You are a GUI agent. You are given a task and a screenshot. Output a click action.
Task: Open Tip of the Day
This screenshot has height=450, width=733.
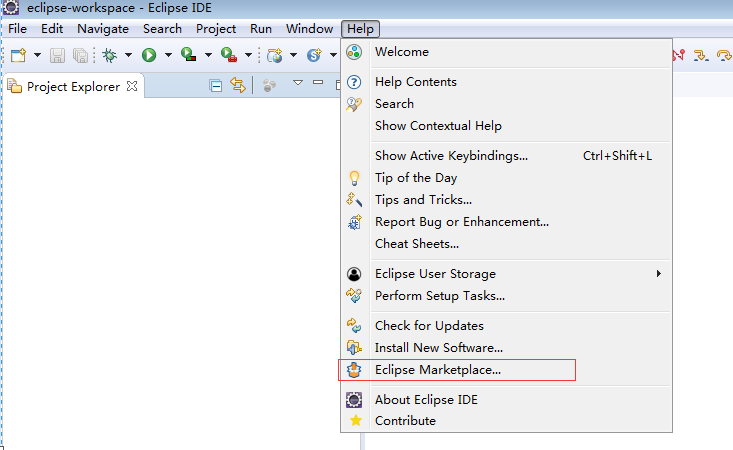[506, 178]
